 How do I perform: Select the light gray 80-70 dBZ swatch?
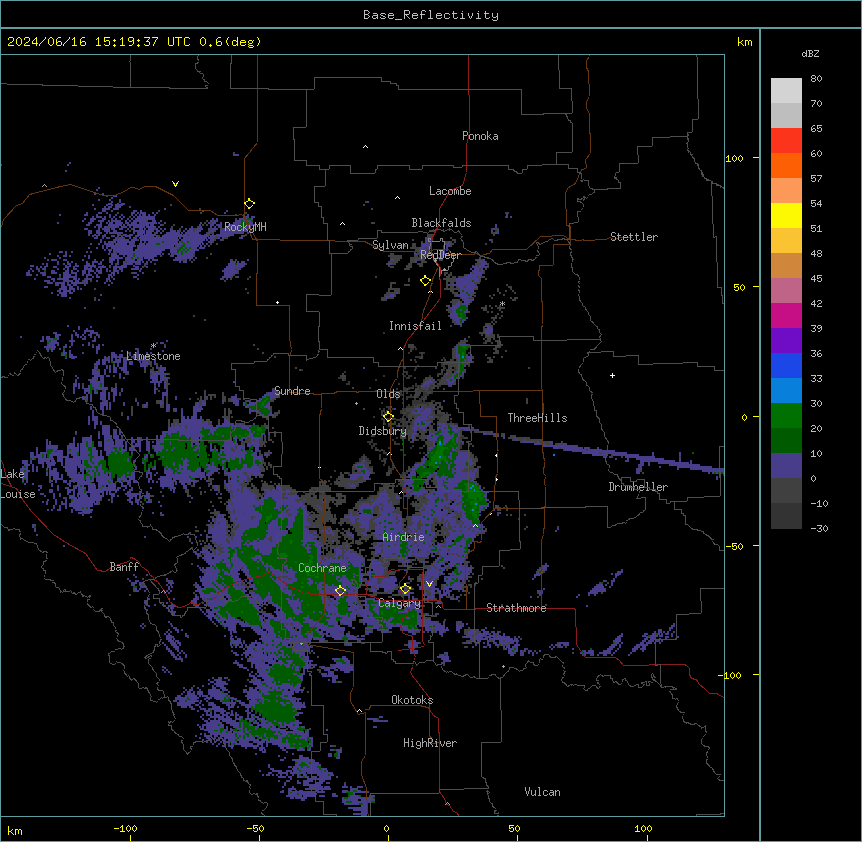point(786,91)
